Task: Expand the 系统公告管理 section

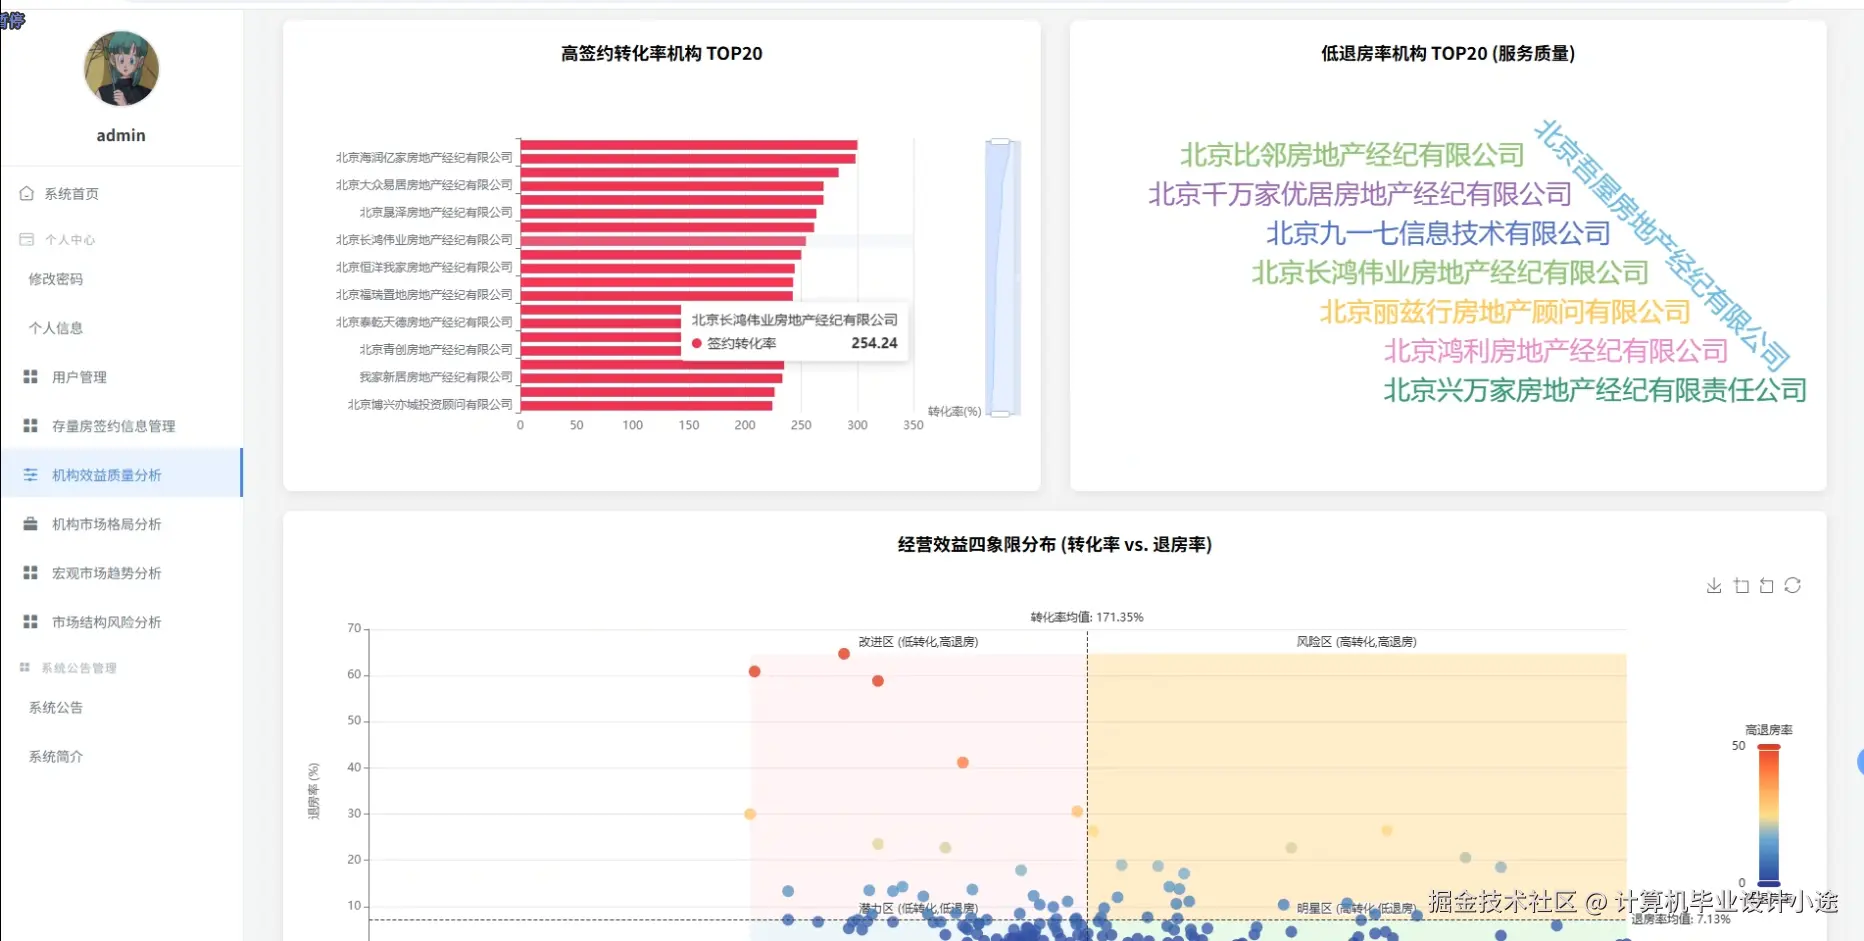Action: 78,667
